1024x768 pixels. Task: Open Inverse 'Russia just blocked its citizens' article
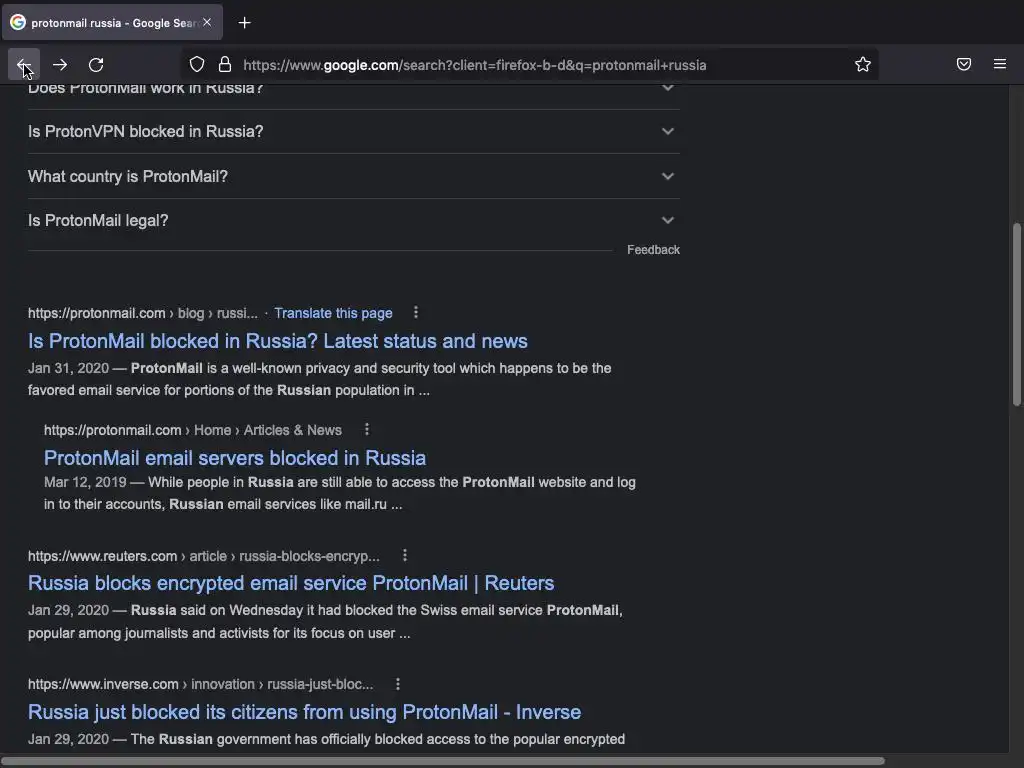click(304, 712)
